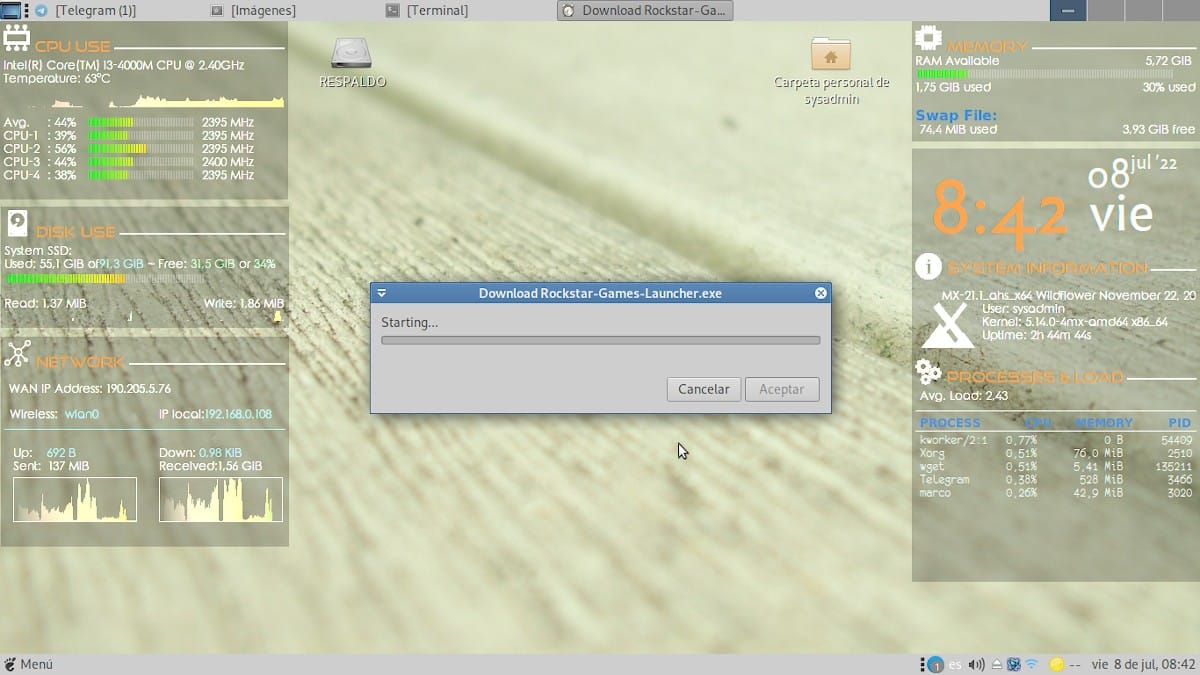Click the Download Rockstar-Games-Launcher.exe title bar
The width and height of the screenshot is (1200, 675).
point(600,293)
